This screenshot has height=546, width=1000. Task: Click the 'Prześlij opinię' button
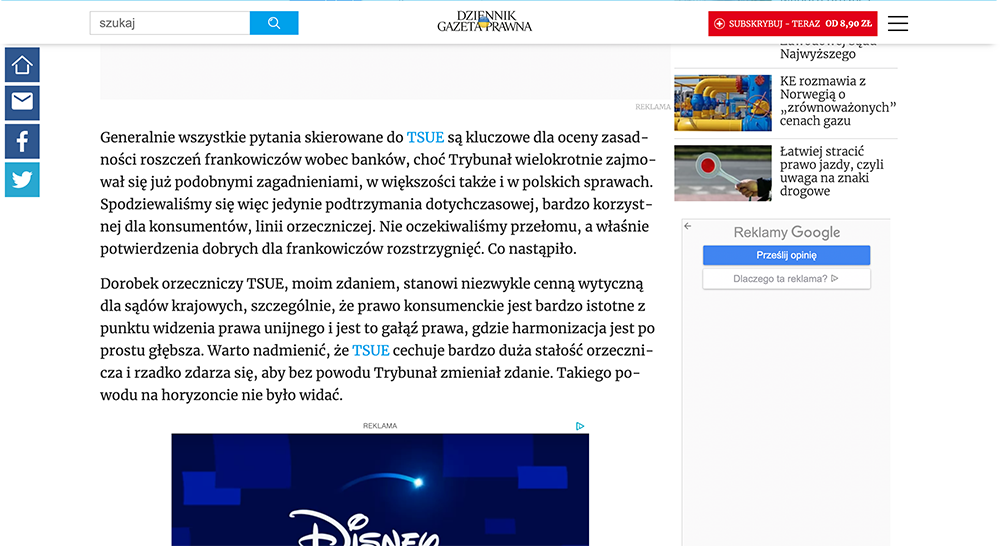(786, 255)
